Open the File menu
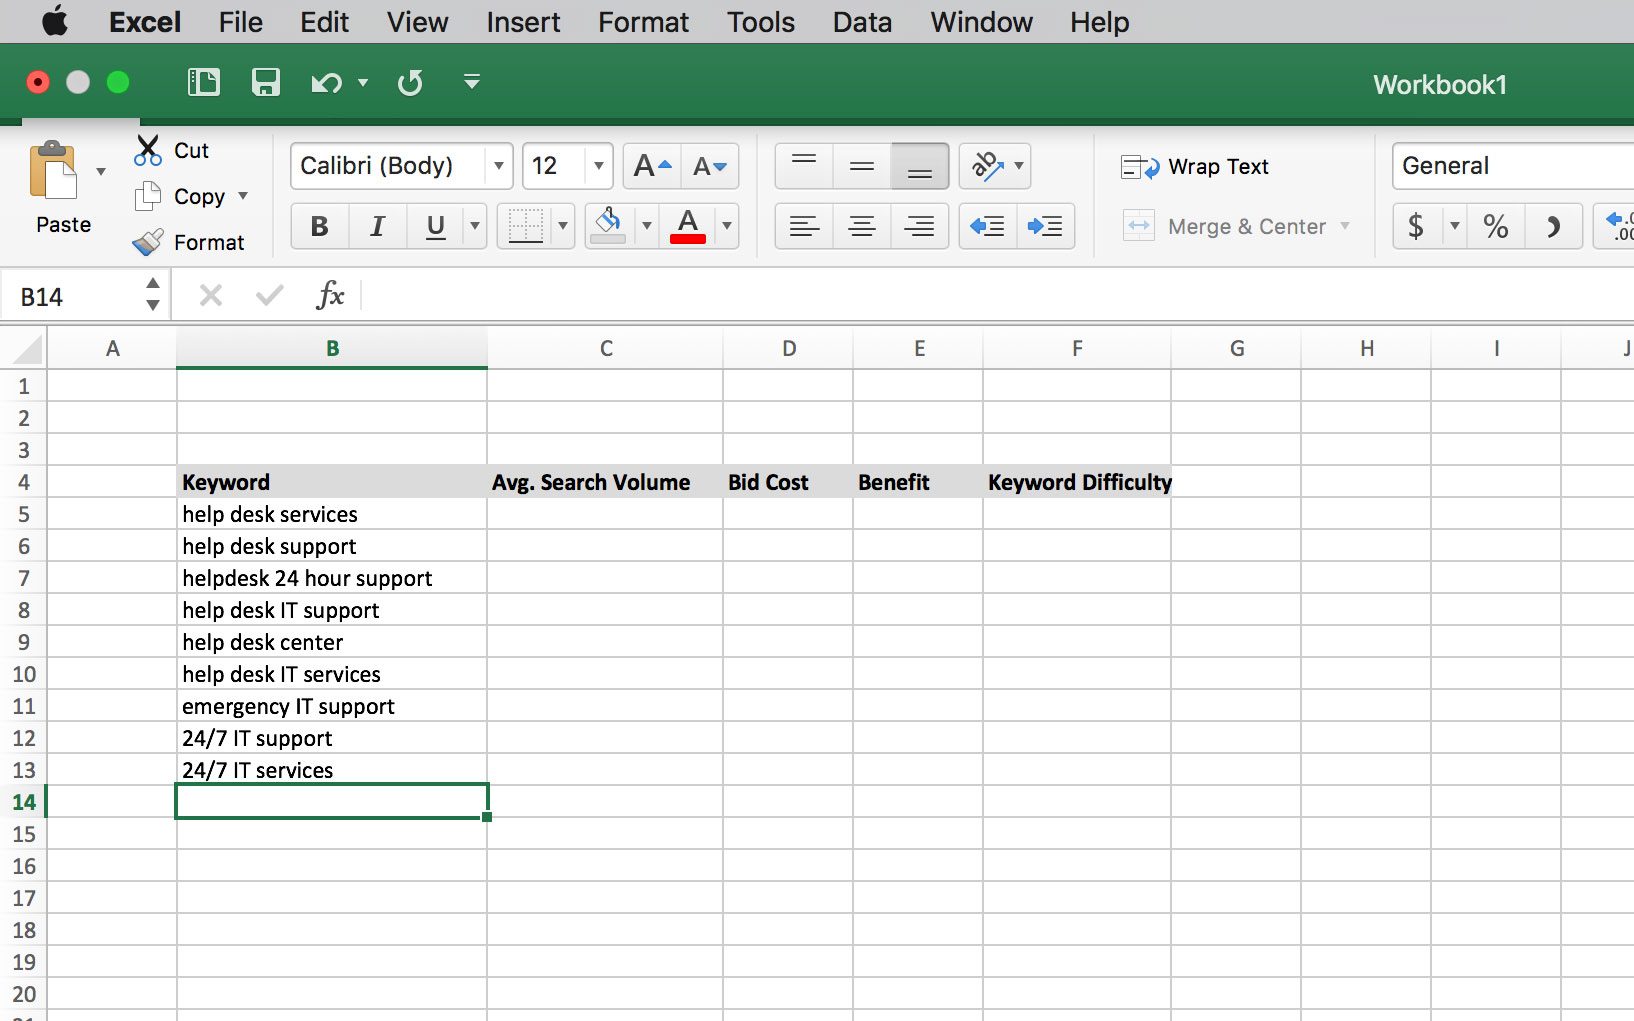Screen dimensions: 1634x1021 [241, 22]
